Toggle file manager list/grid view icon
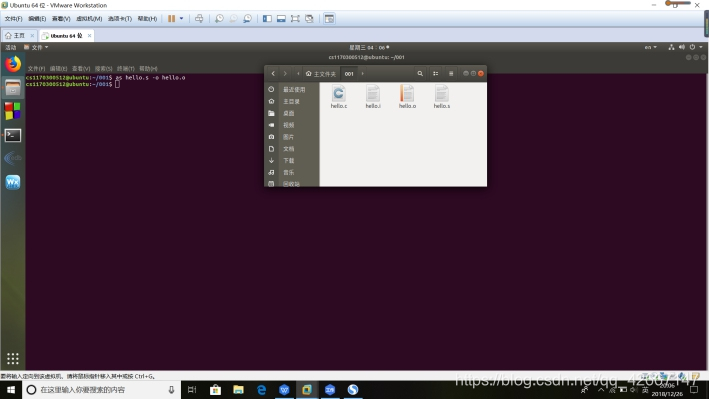709x399 pixels. (x=435, y=73)
